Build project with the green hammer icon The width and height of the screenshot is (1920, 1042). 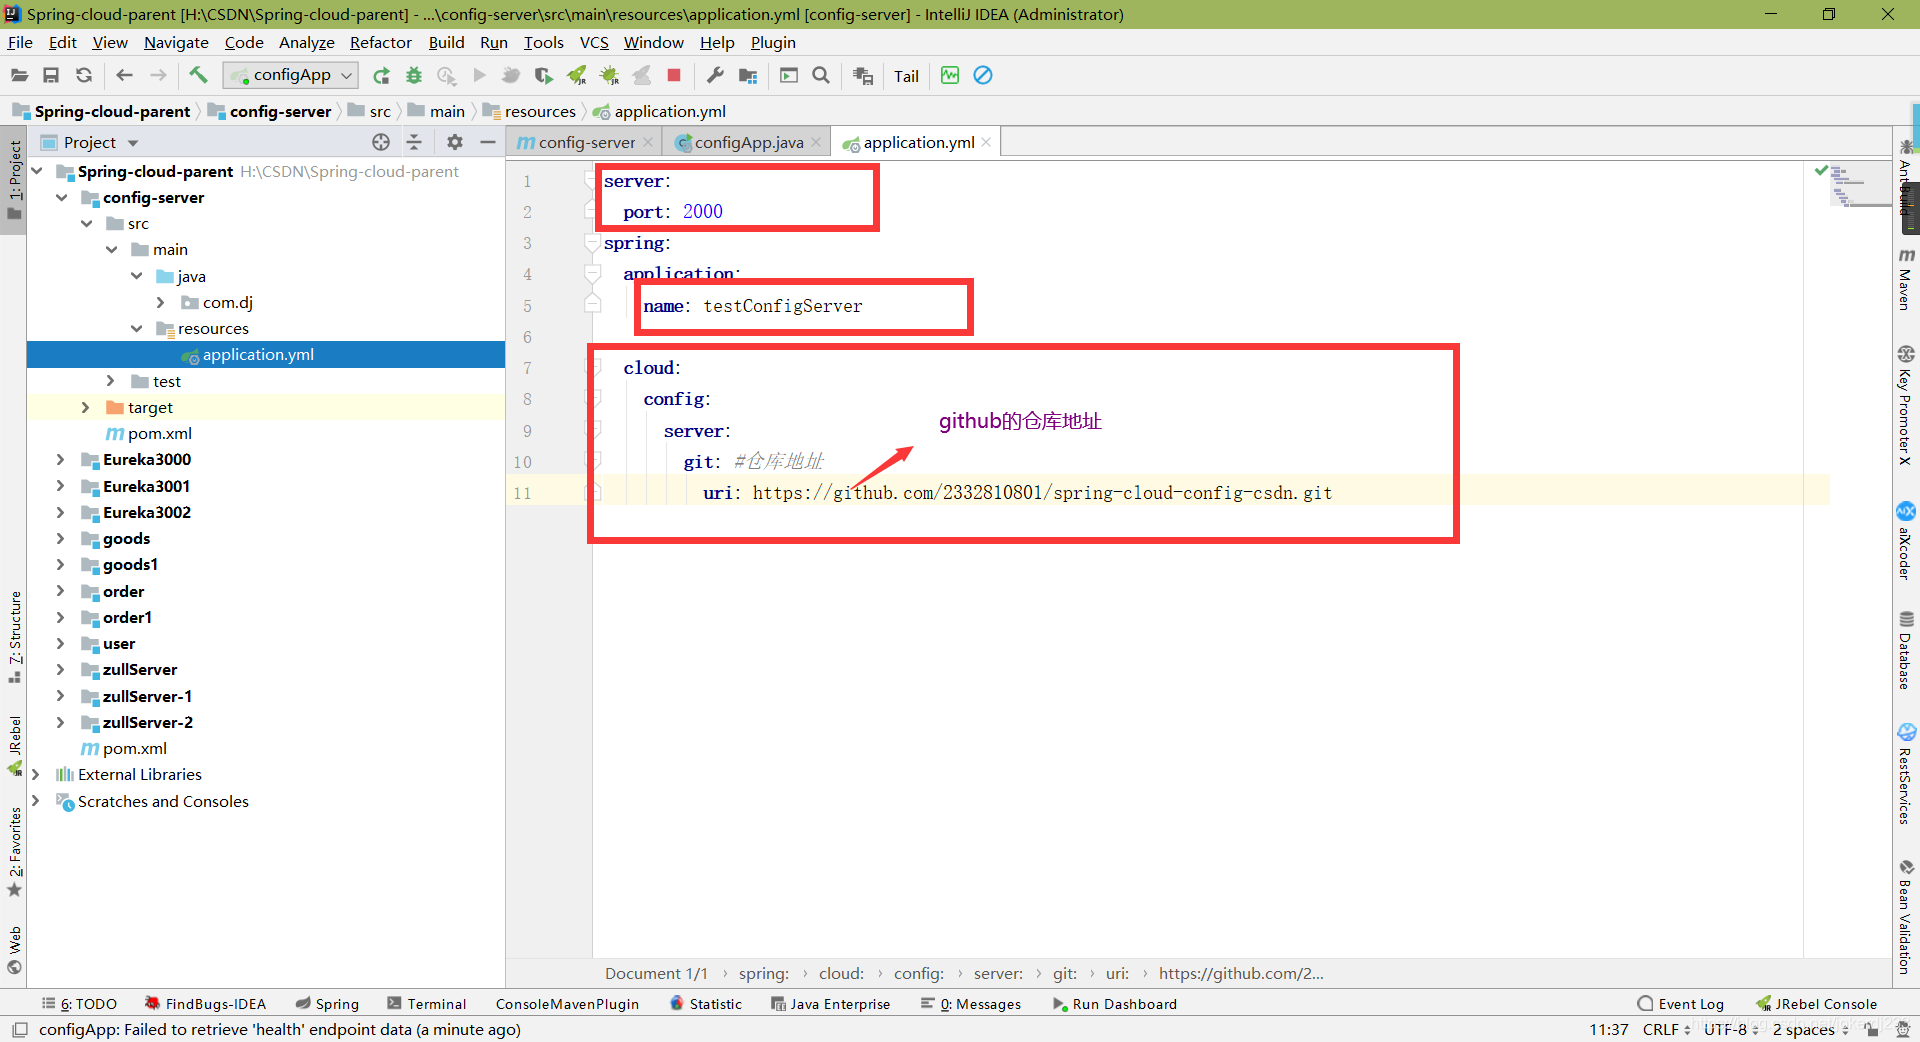pos(198,75)
